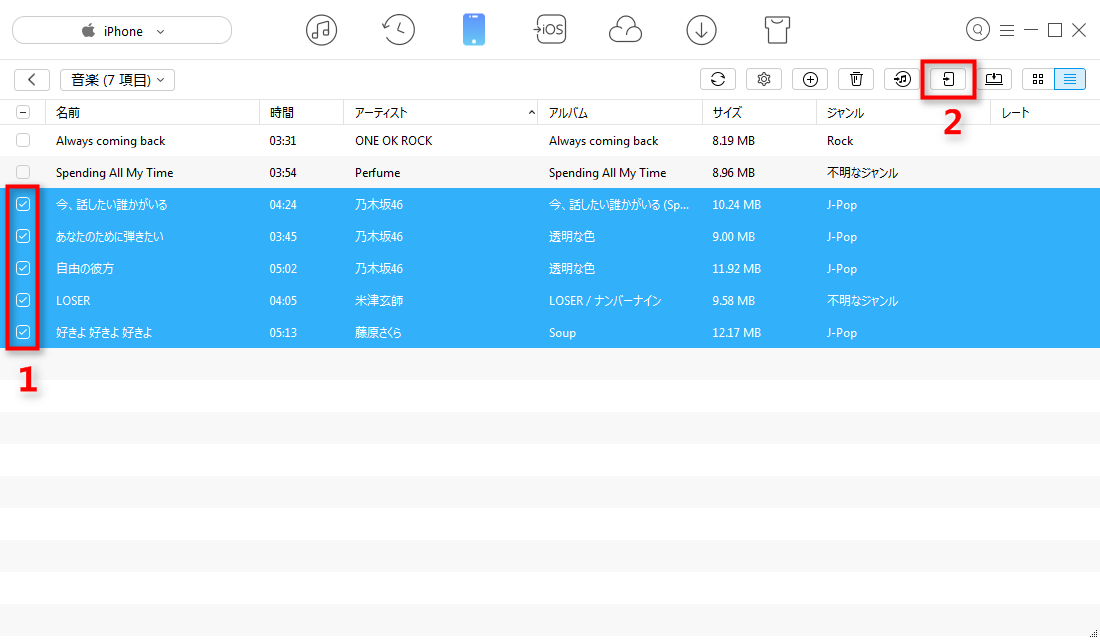Click artist name Perfume
1100x640 pixels.
(x=377, y=173)
